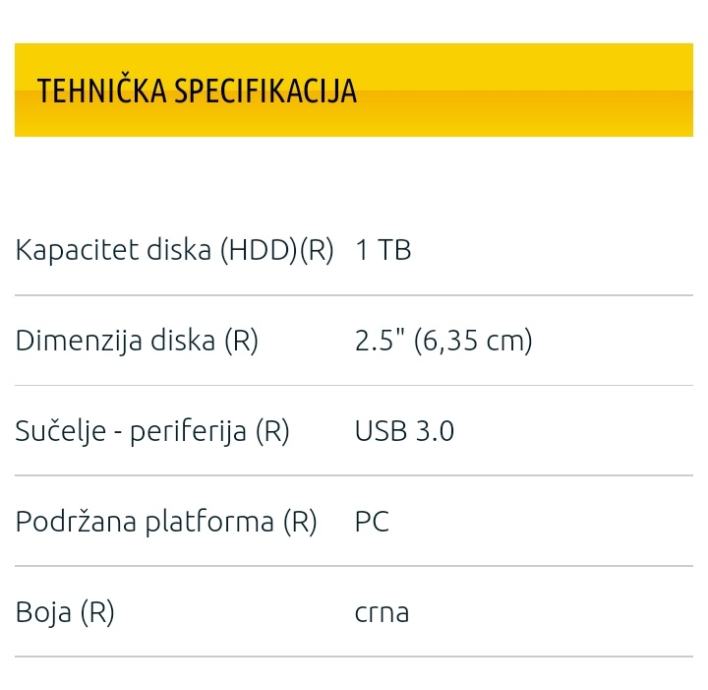Click the PC platform value
This screenshot has height=690, width=708.
[x=372, y=522]
